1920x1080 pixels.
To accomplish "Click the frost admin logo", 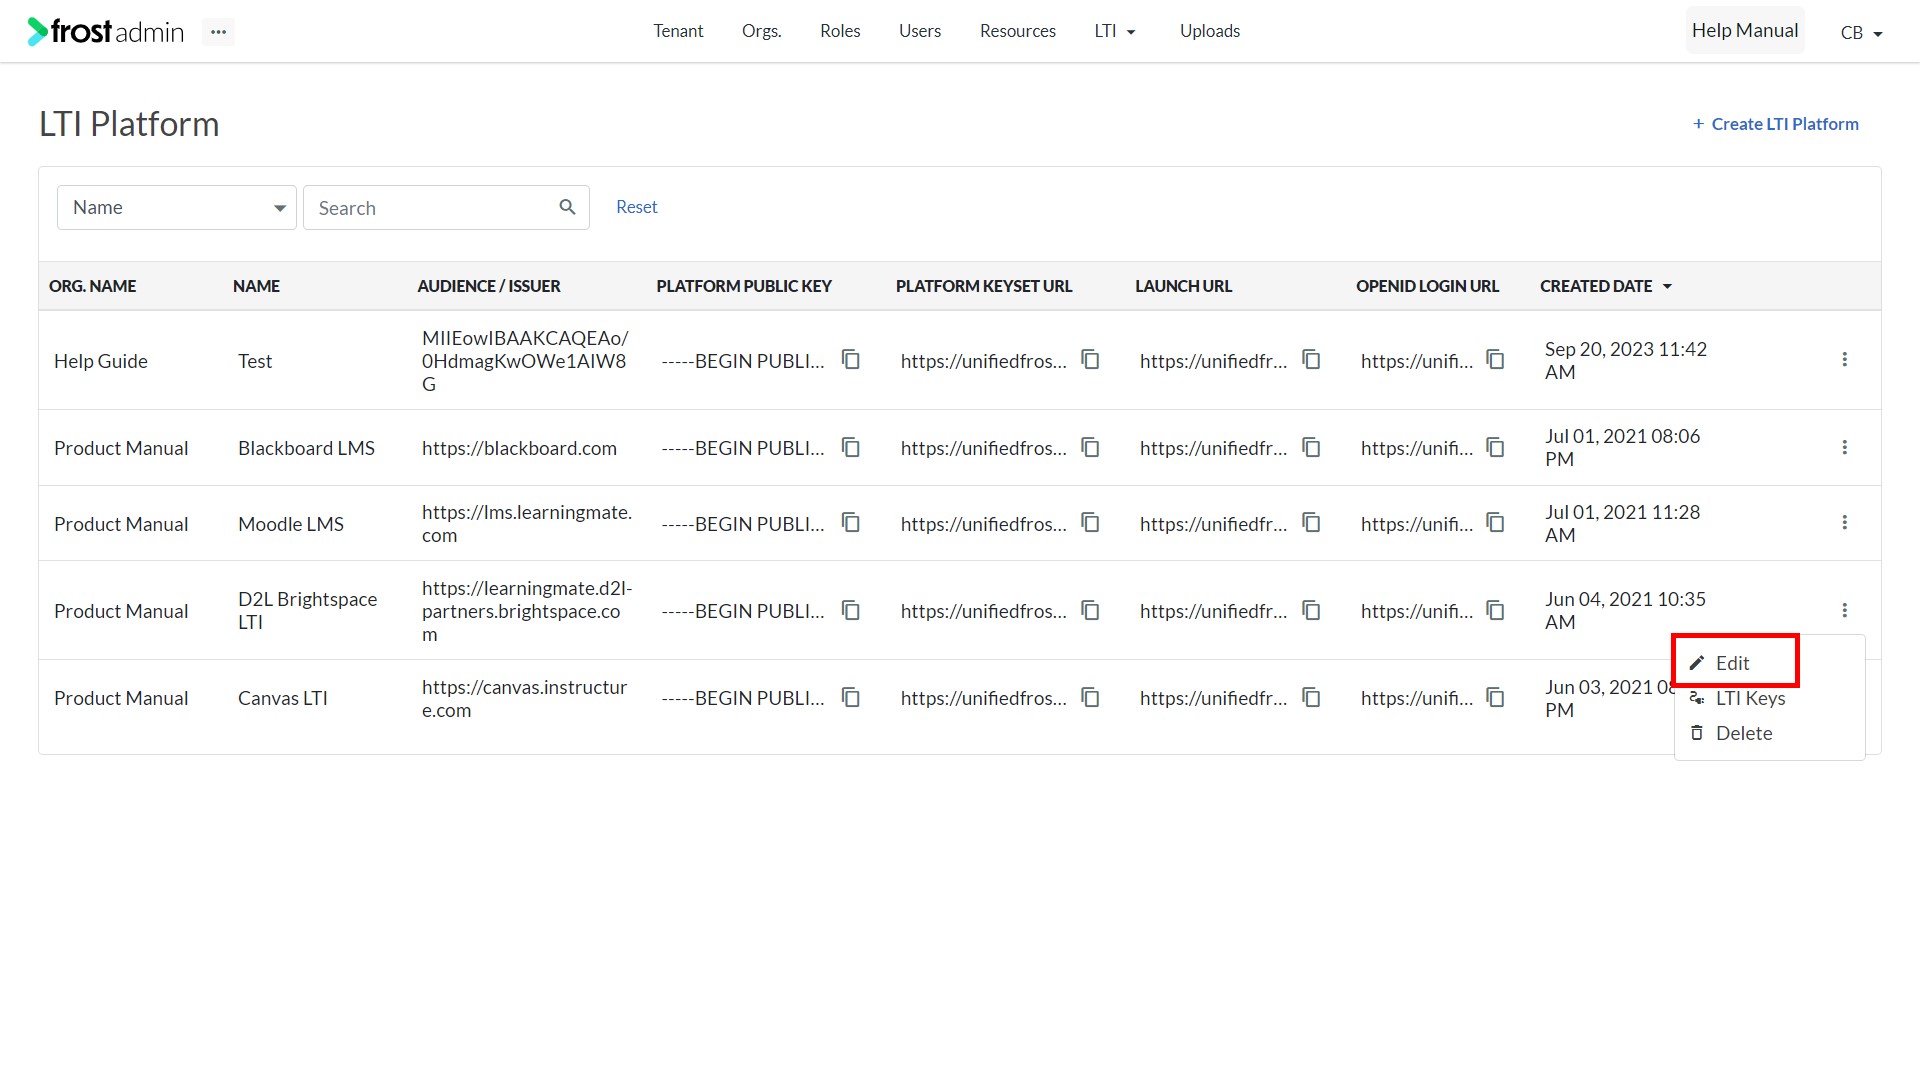I will 106,32.
